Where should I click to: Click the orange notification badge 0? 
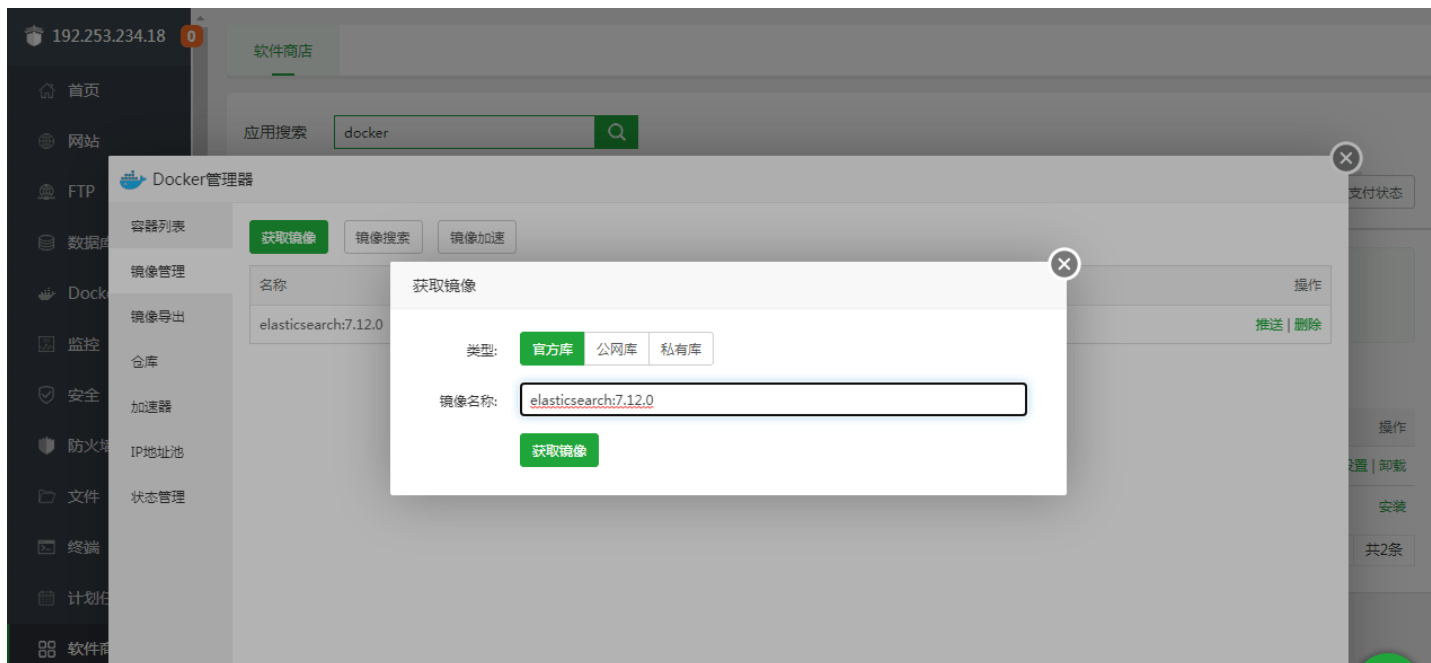pyautogui.click(x=191, y=37)
